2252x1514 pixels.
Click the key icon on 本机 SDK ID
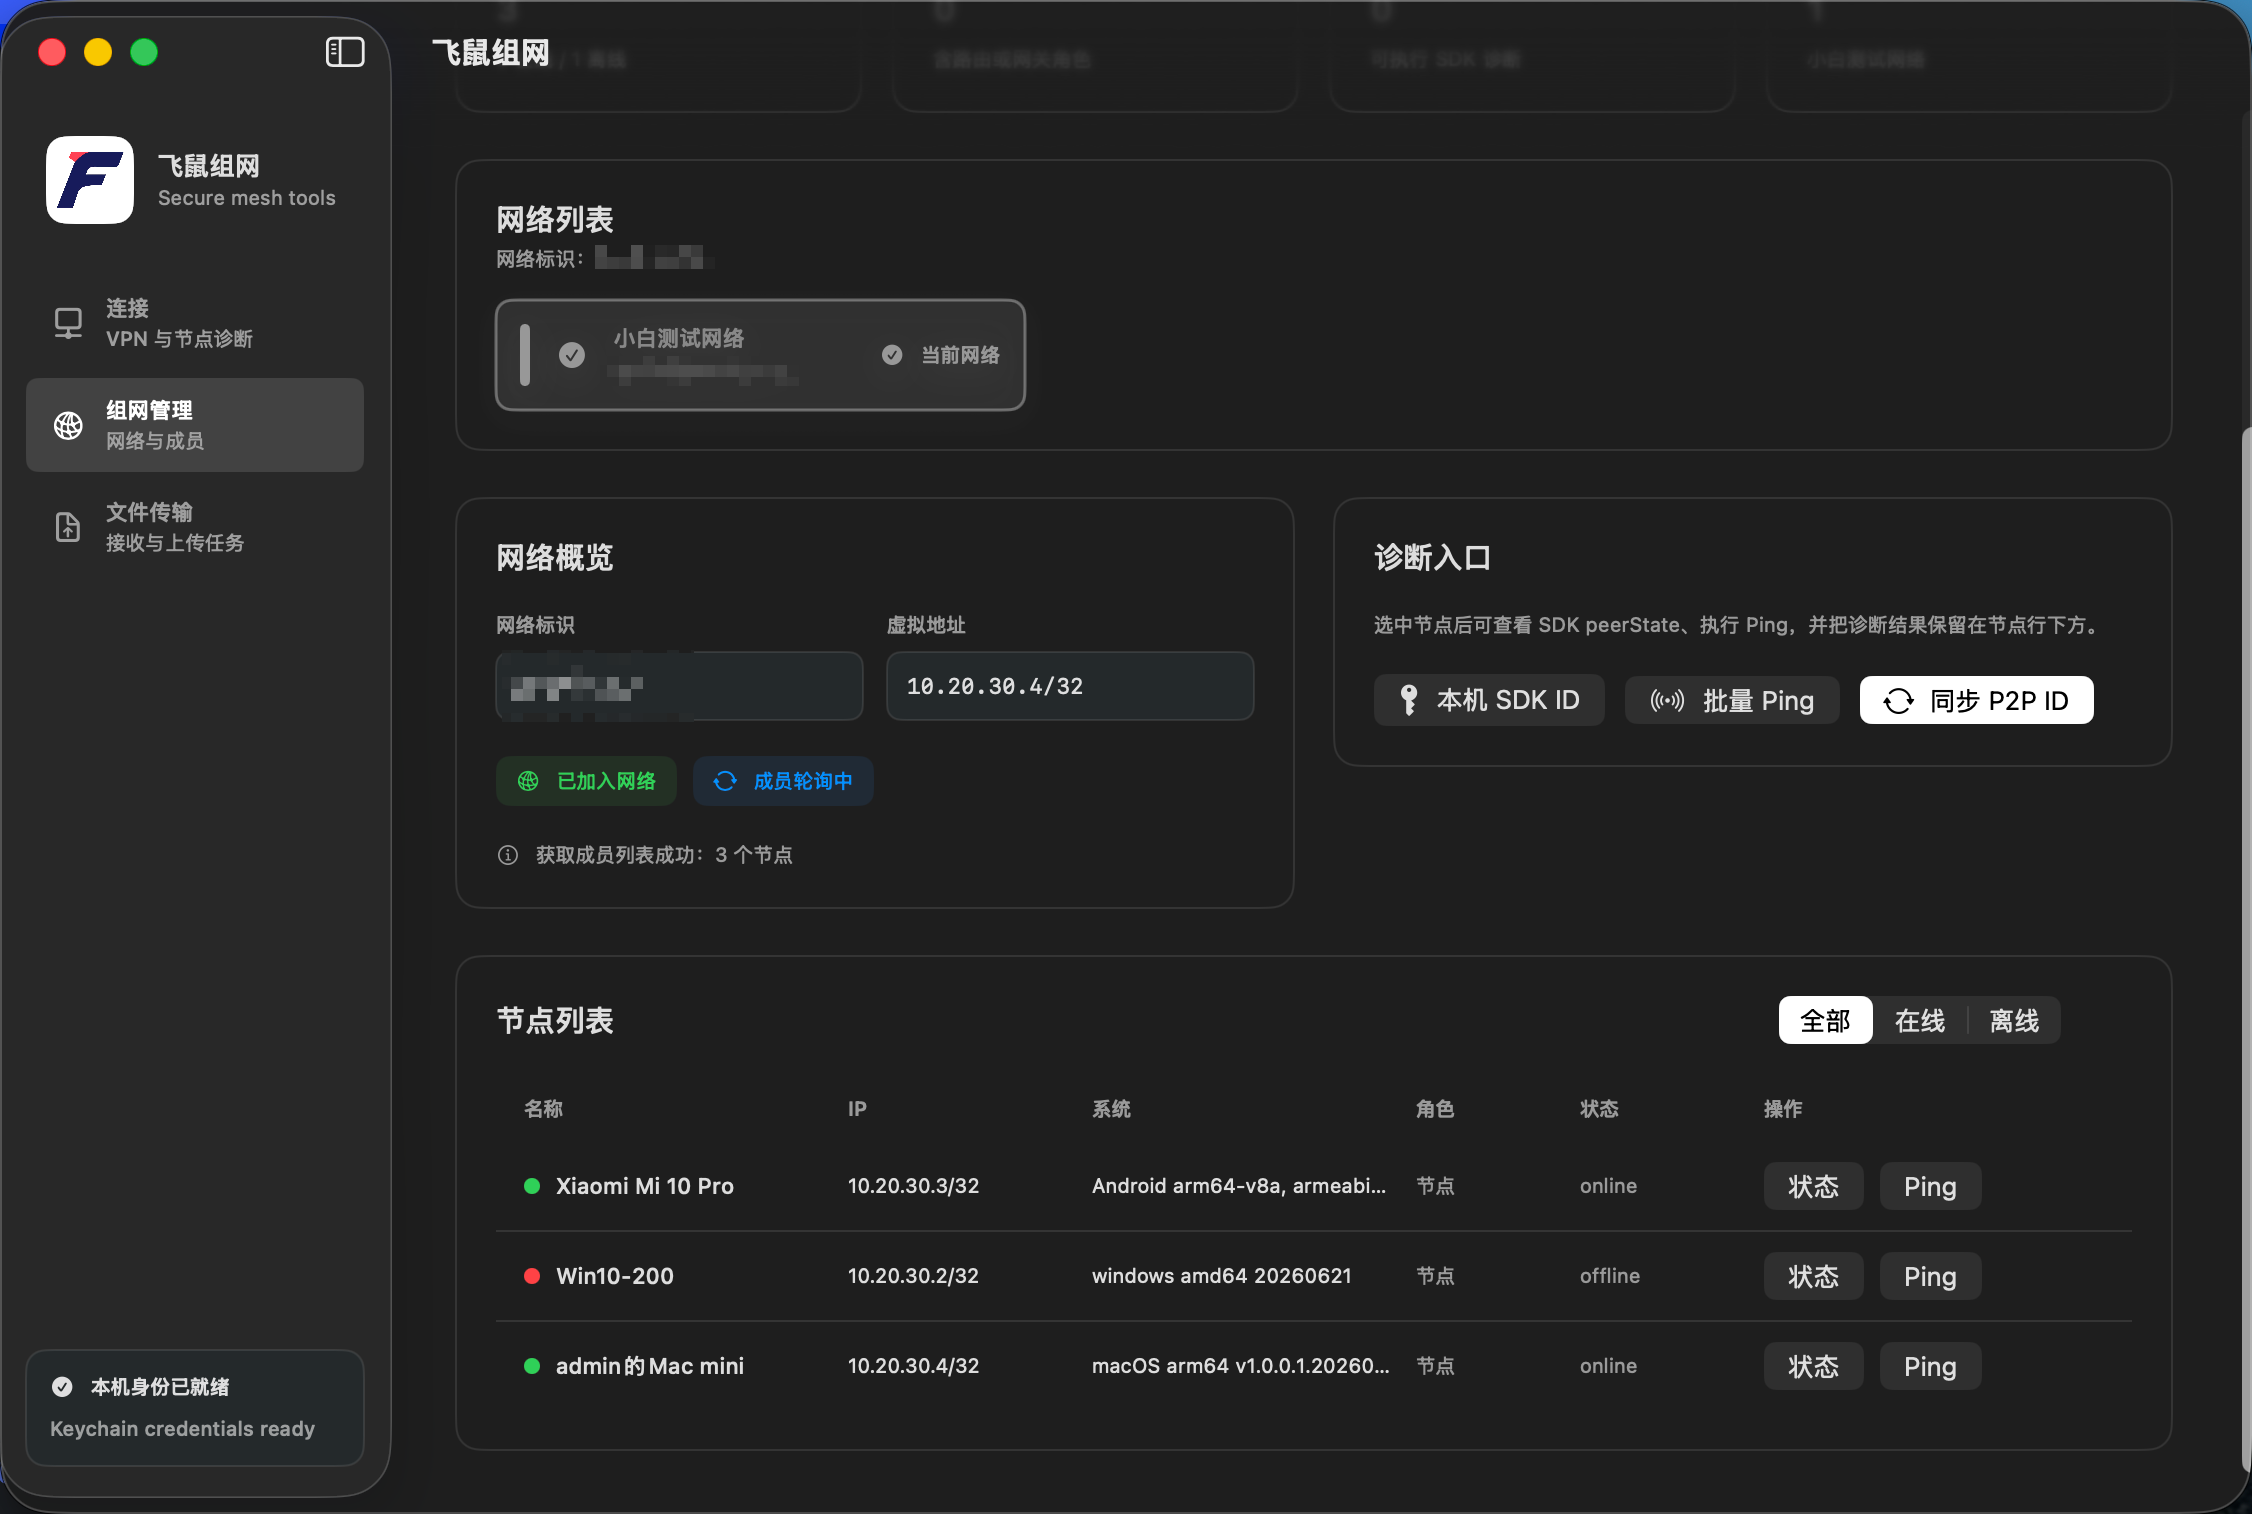1409,700
